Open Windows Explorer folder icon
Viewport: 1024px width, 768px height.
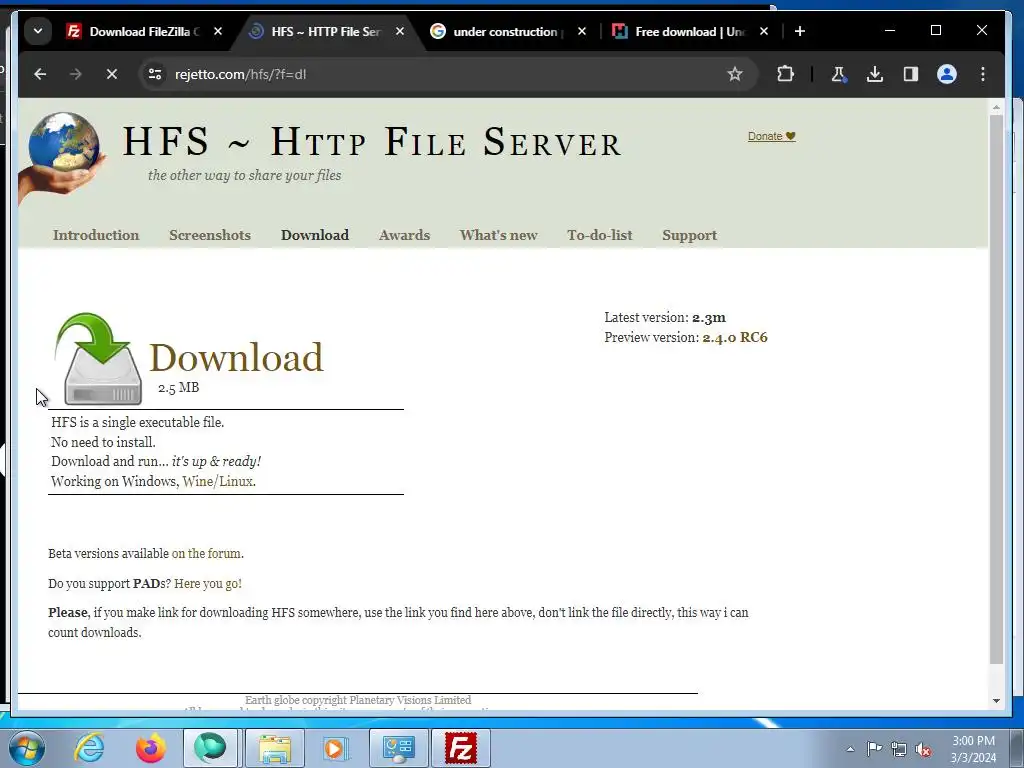click(x=275, y=748)
